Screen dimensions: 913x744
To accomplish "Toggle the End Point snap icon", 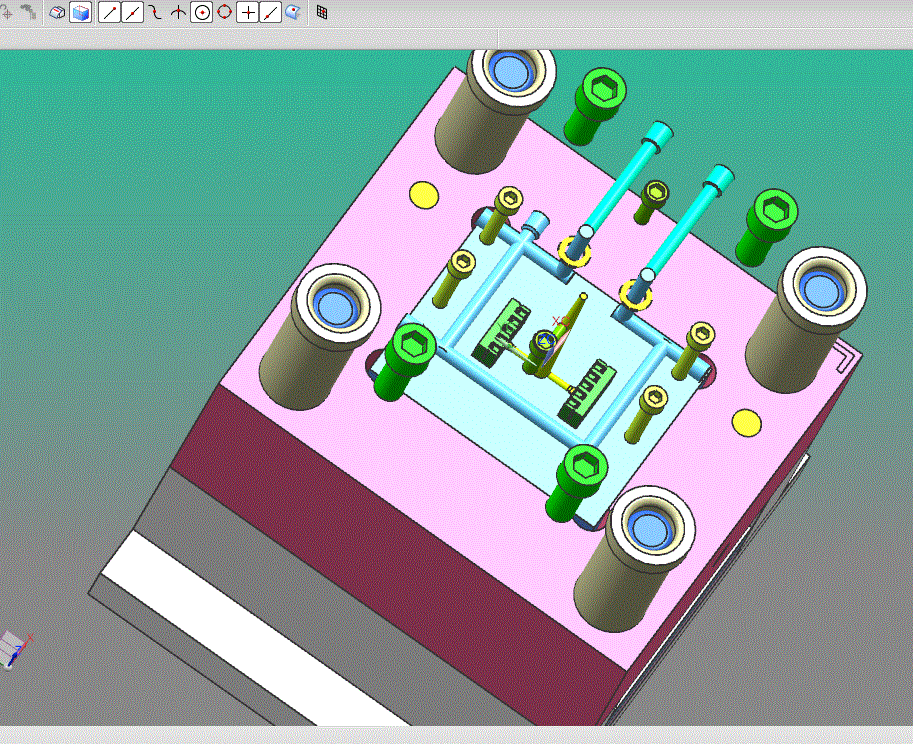I will [x=109, y=12].
